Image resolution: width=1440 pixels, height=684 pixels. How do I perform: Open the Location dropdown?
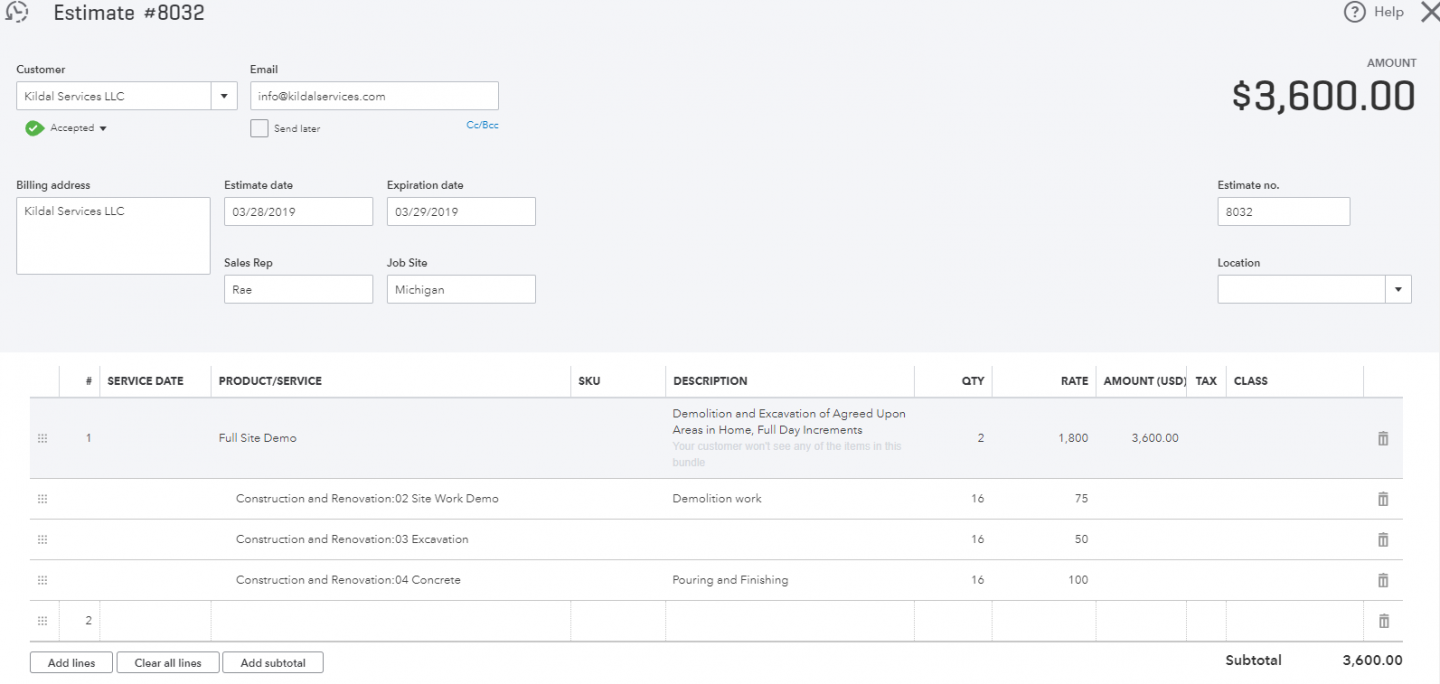pos(1397,290)
